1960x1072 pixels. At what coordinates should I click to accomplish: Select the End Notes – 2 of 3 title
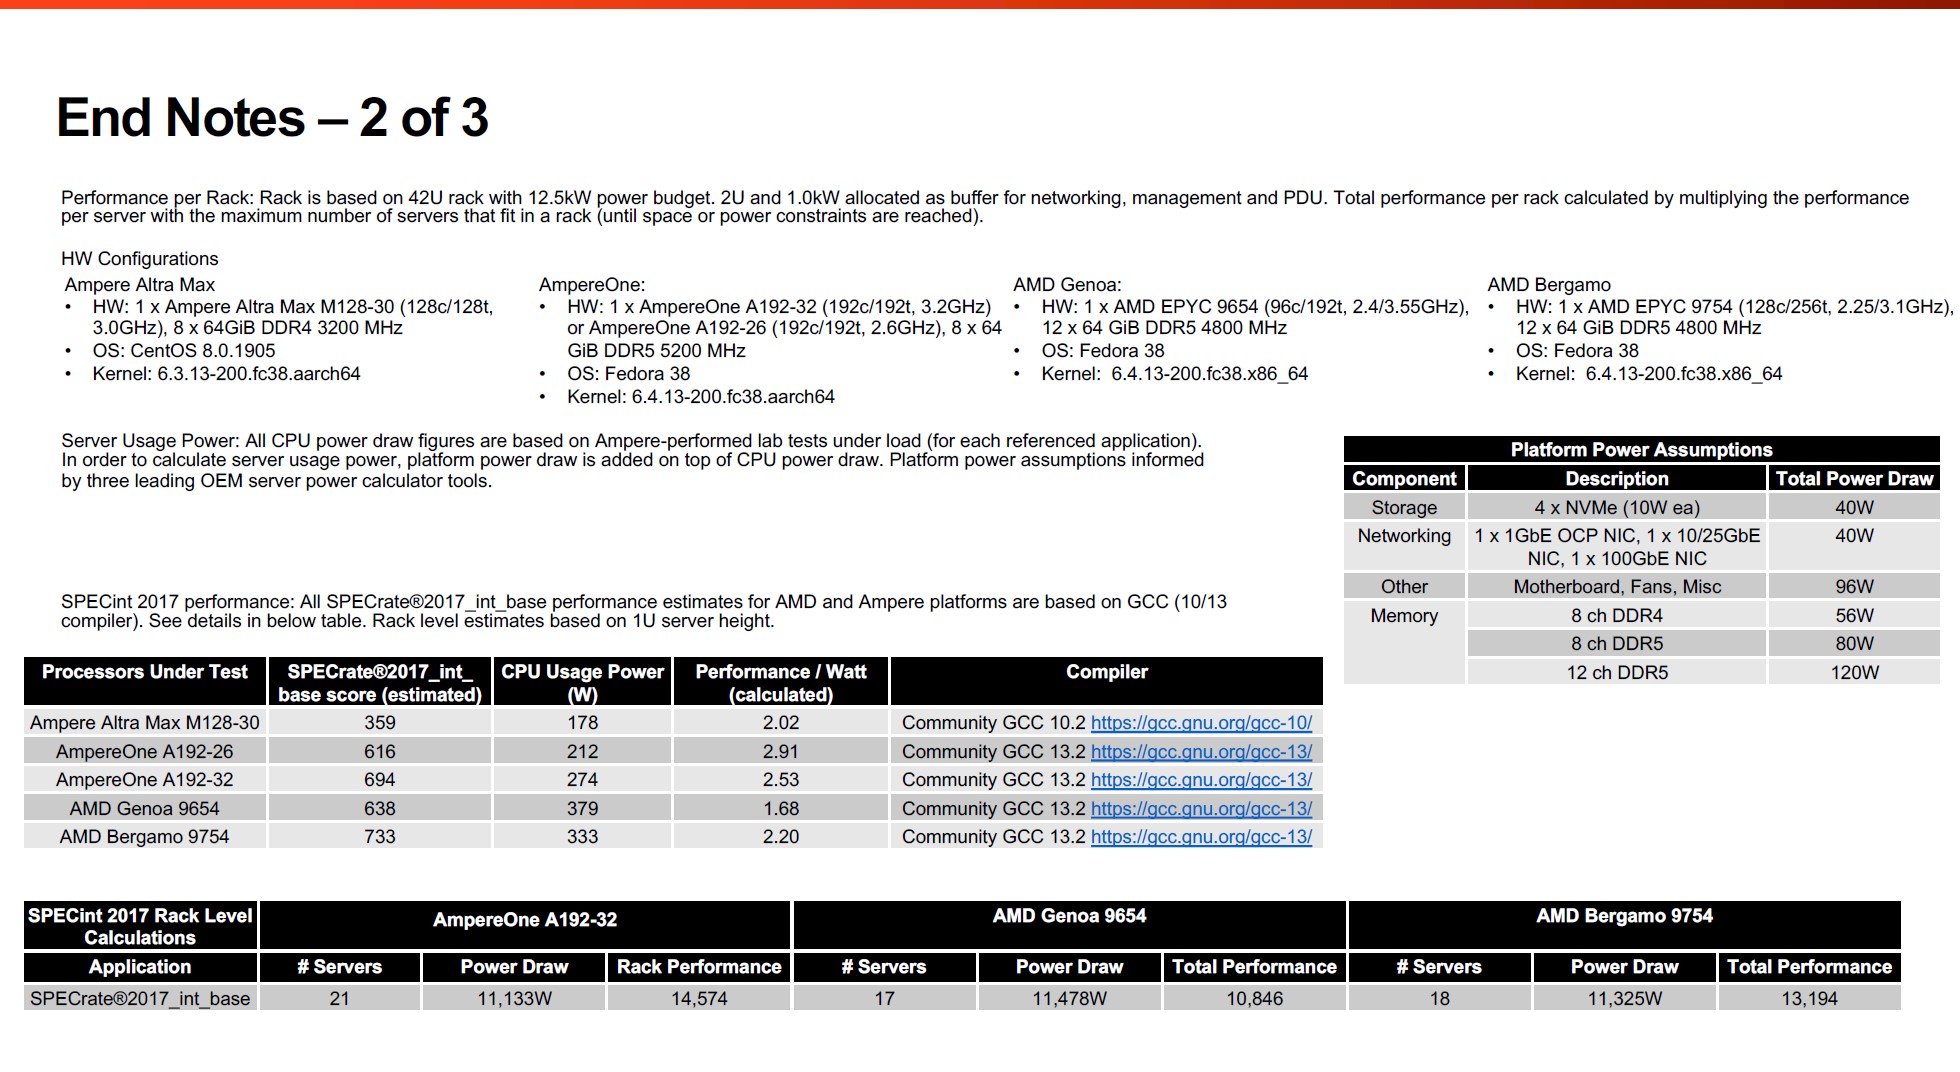pyautogui.click(x=272, y=118)
